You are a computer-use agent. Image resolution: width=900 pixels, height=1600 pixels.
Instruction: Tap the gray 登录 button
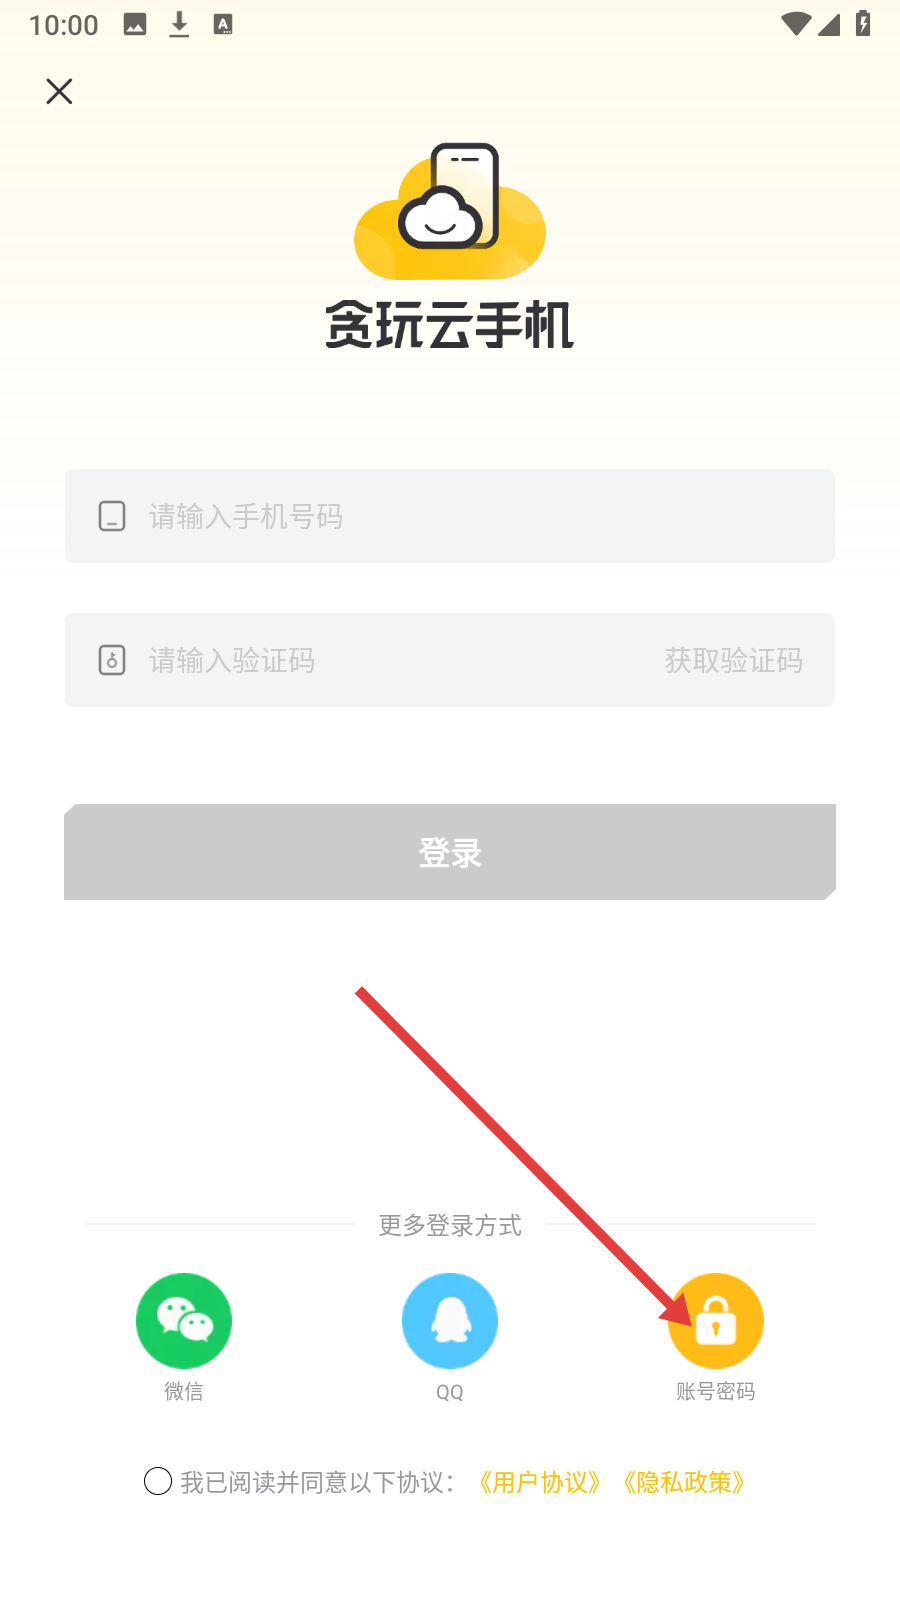click(450, 852)
